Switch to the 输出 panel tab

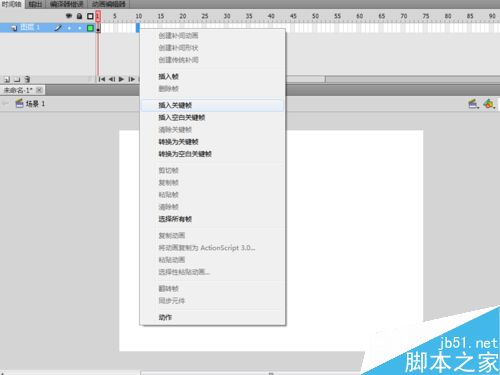(35, 4)
